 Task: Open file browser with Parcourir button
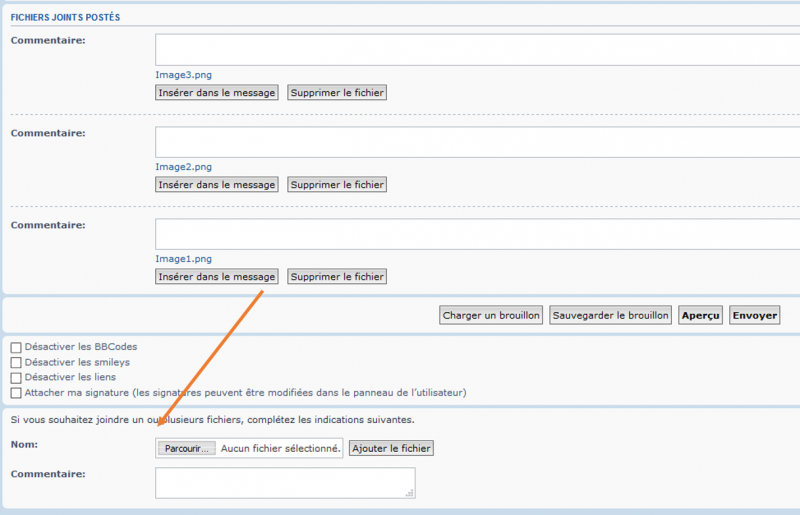(x=187, y=449)
